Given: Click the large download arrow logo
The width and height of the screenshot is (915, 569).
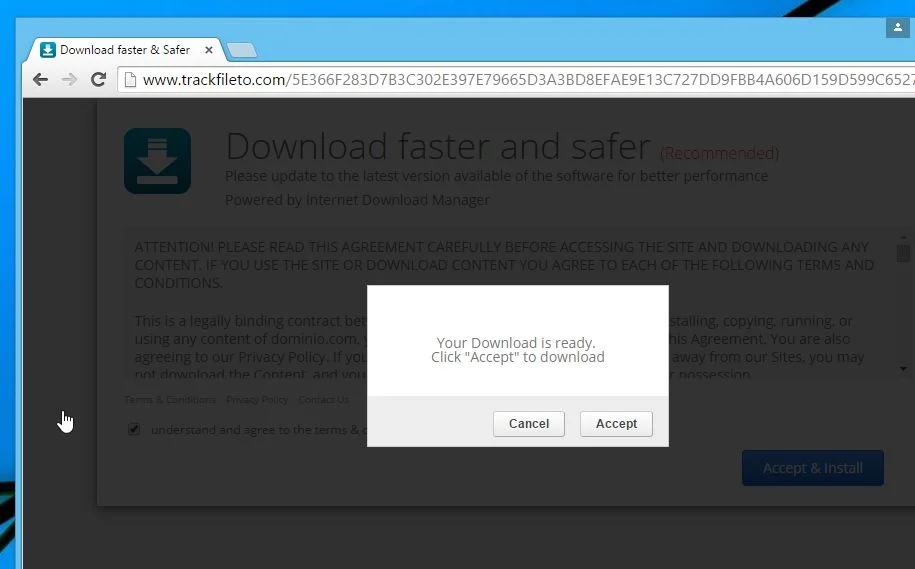Looking at the screenshot, I should [x=158, y=161].
